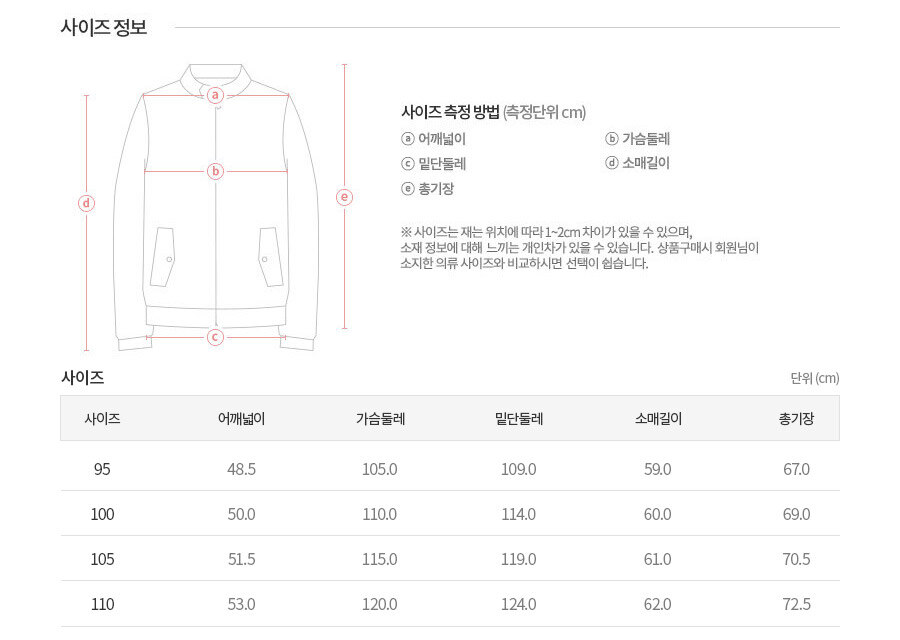Image resolution: width=900 pixels, height=640 pixels.
Task: Click the ⓔ 총기장 legend item
Action: click(x=427, y=188)
